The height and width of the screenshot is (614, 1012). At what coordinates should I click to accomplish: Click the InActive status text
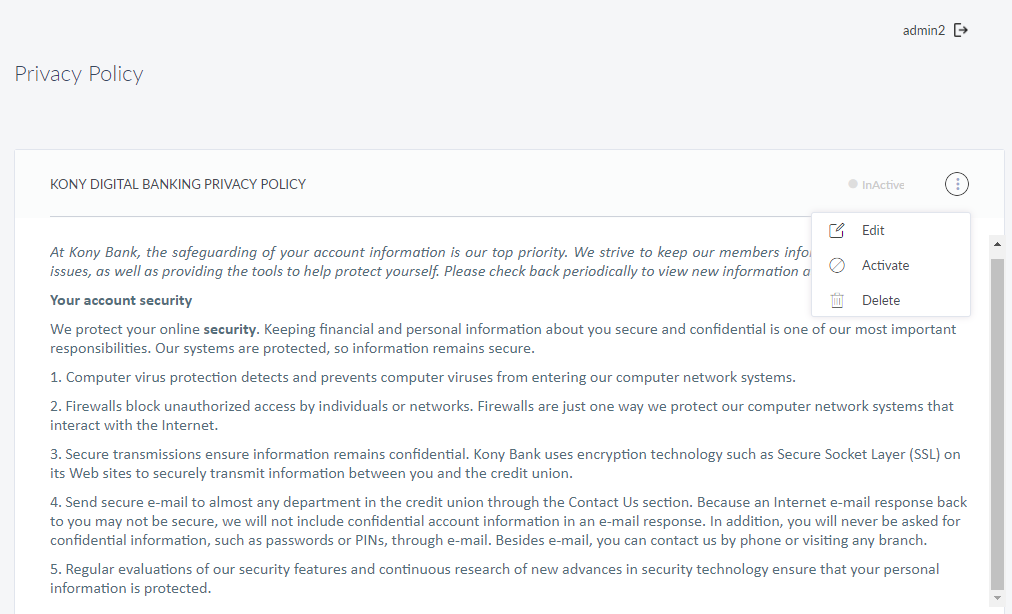pos(883,185)
